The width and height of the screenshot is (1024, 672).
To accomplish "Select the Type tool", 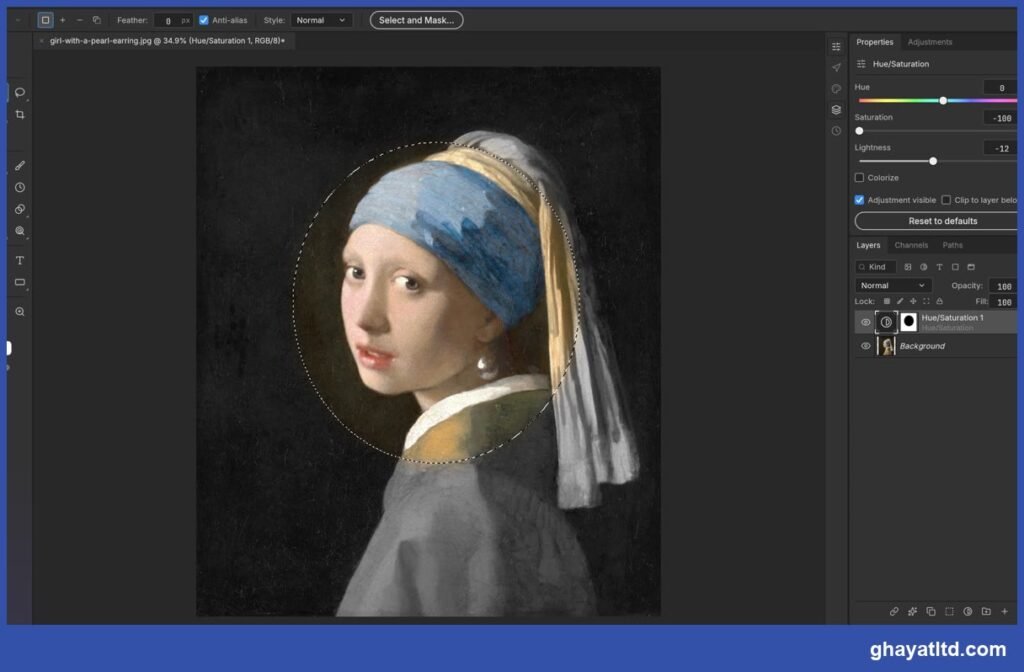I will (x=20, y=261).
